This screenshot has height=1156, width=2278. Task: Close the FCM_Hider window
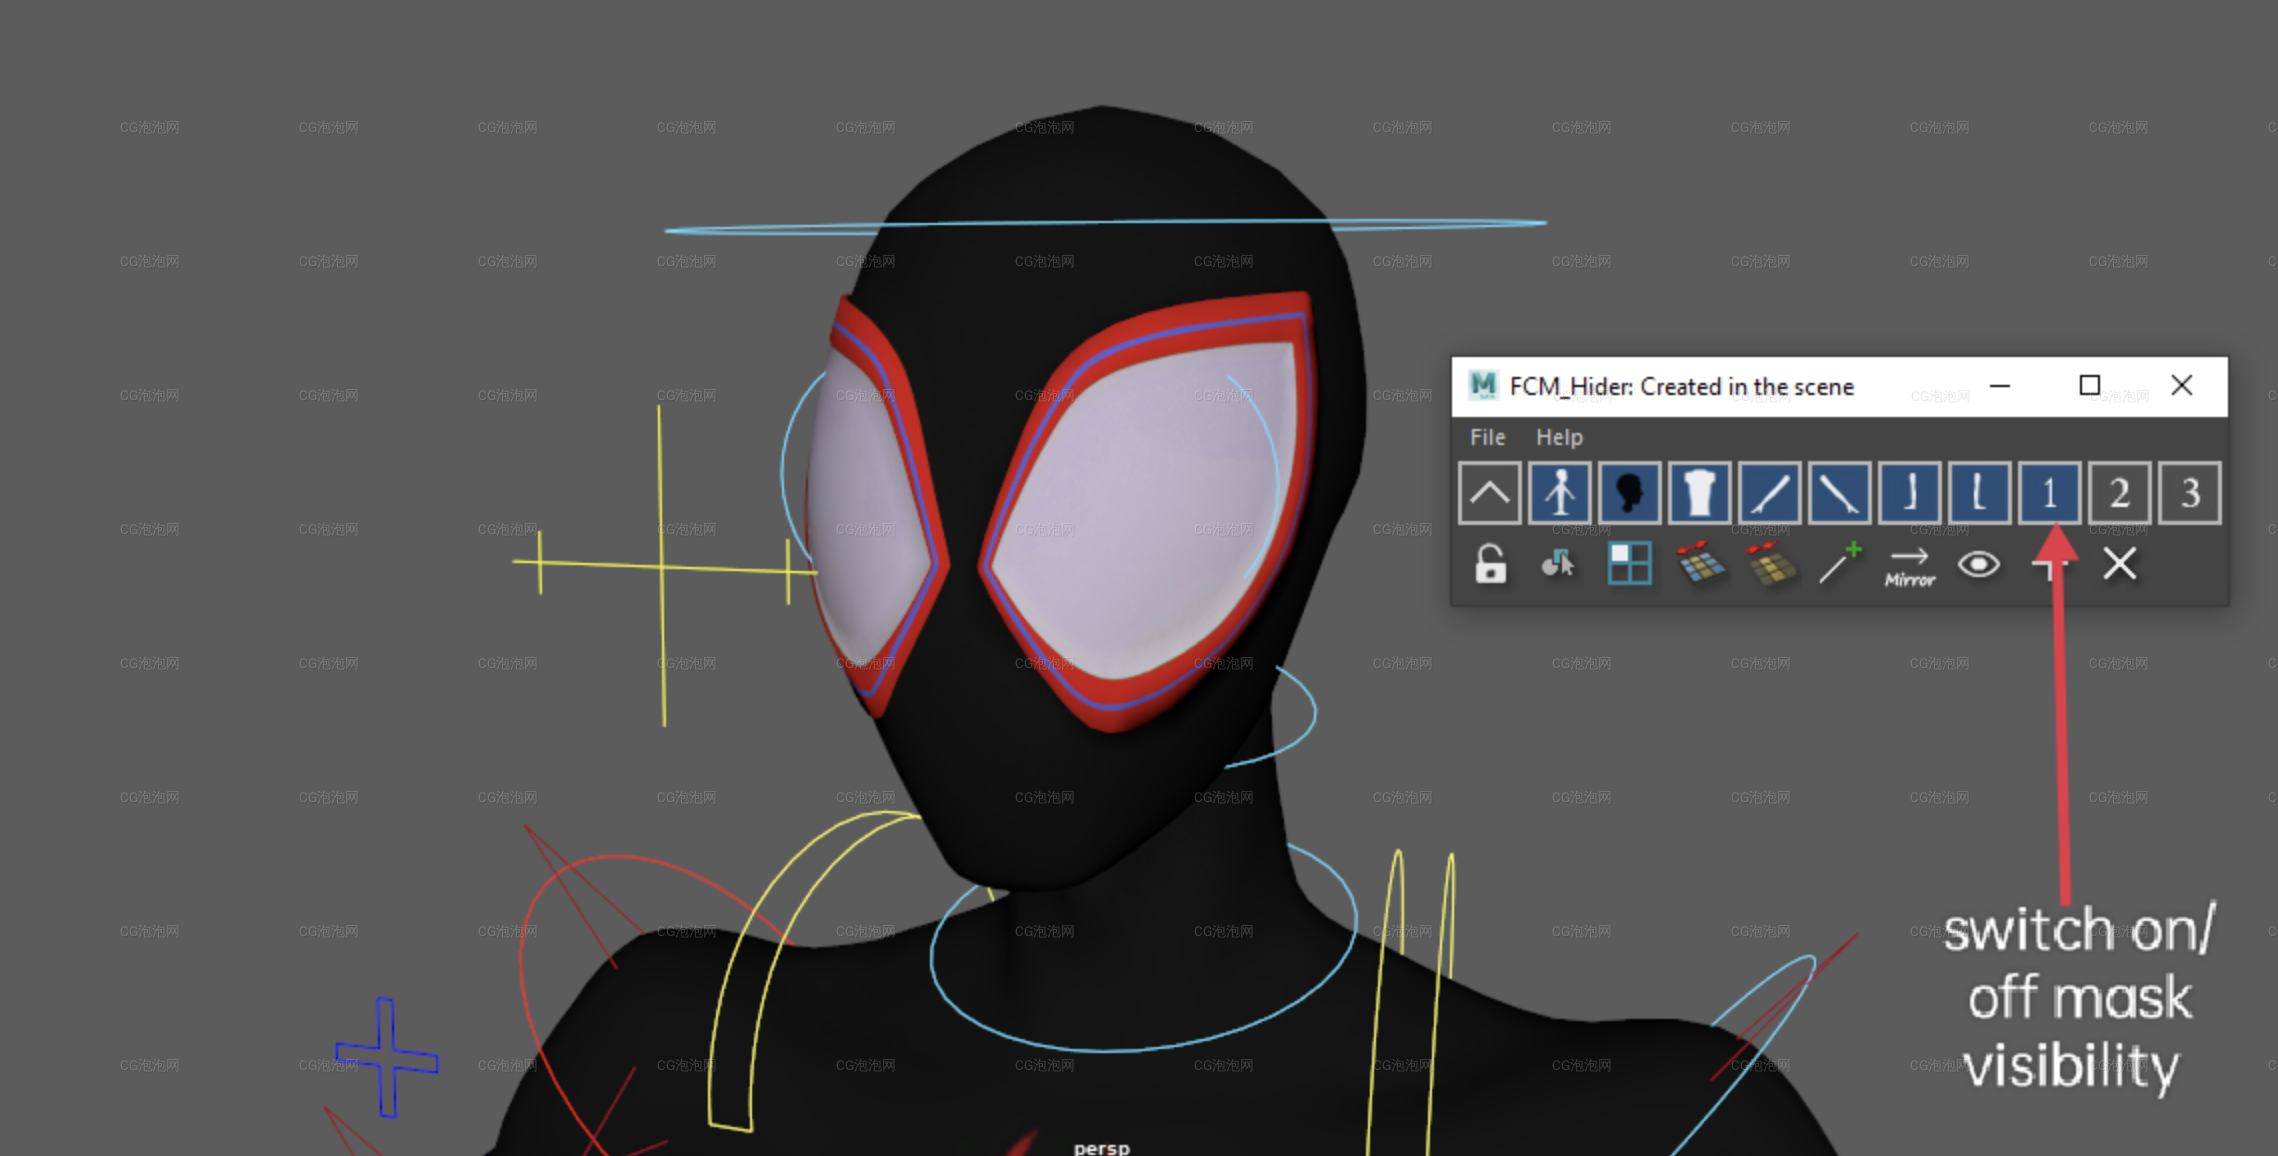tap(2182, 386)
